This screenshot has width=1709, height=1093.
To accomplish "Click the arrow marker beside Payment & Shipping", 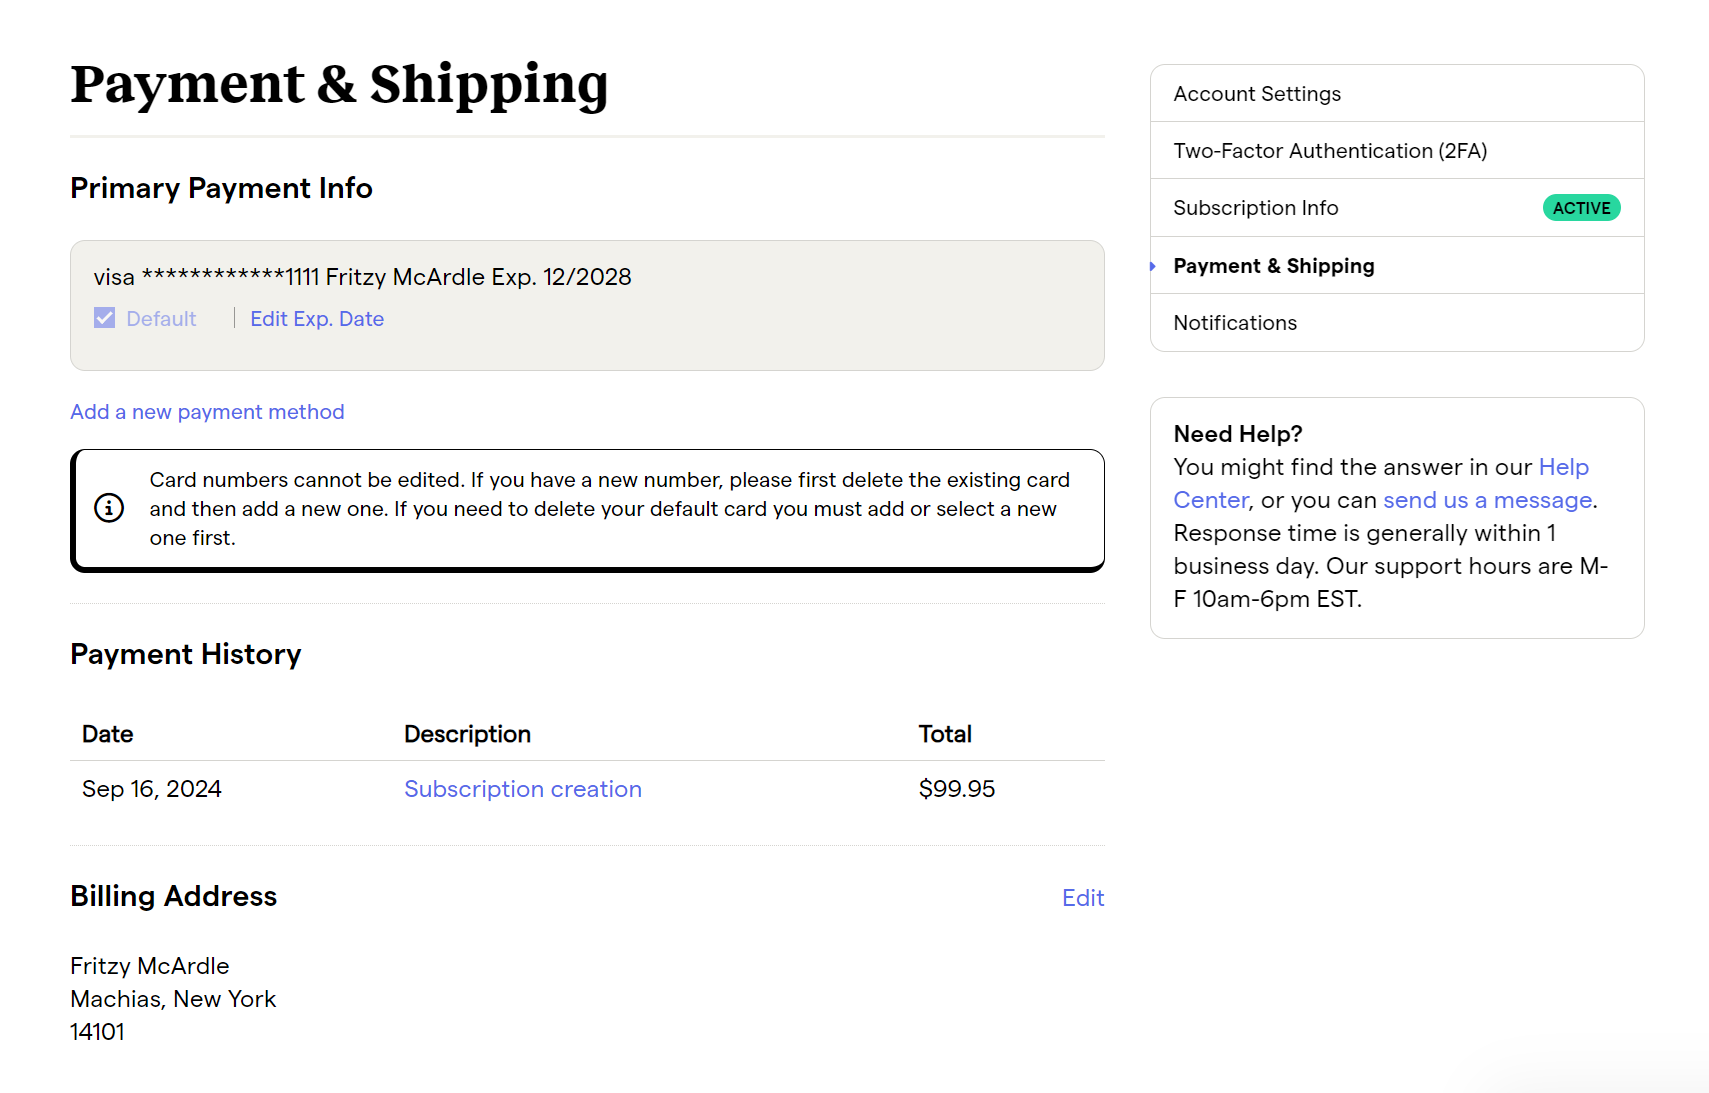I will [x=1153, y=266].
